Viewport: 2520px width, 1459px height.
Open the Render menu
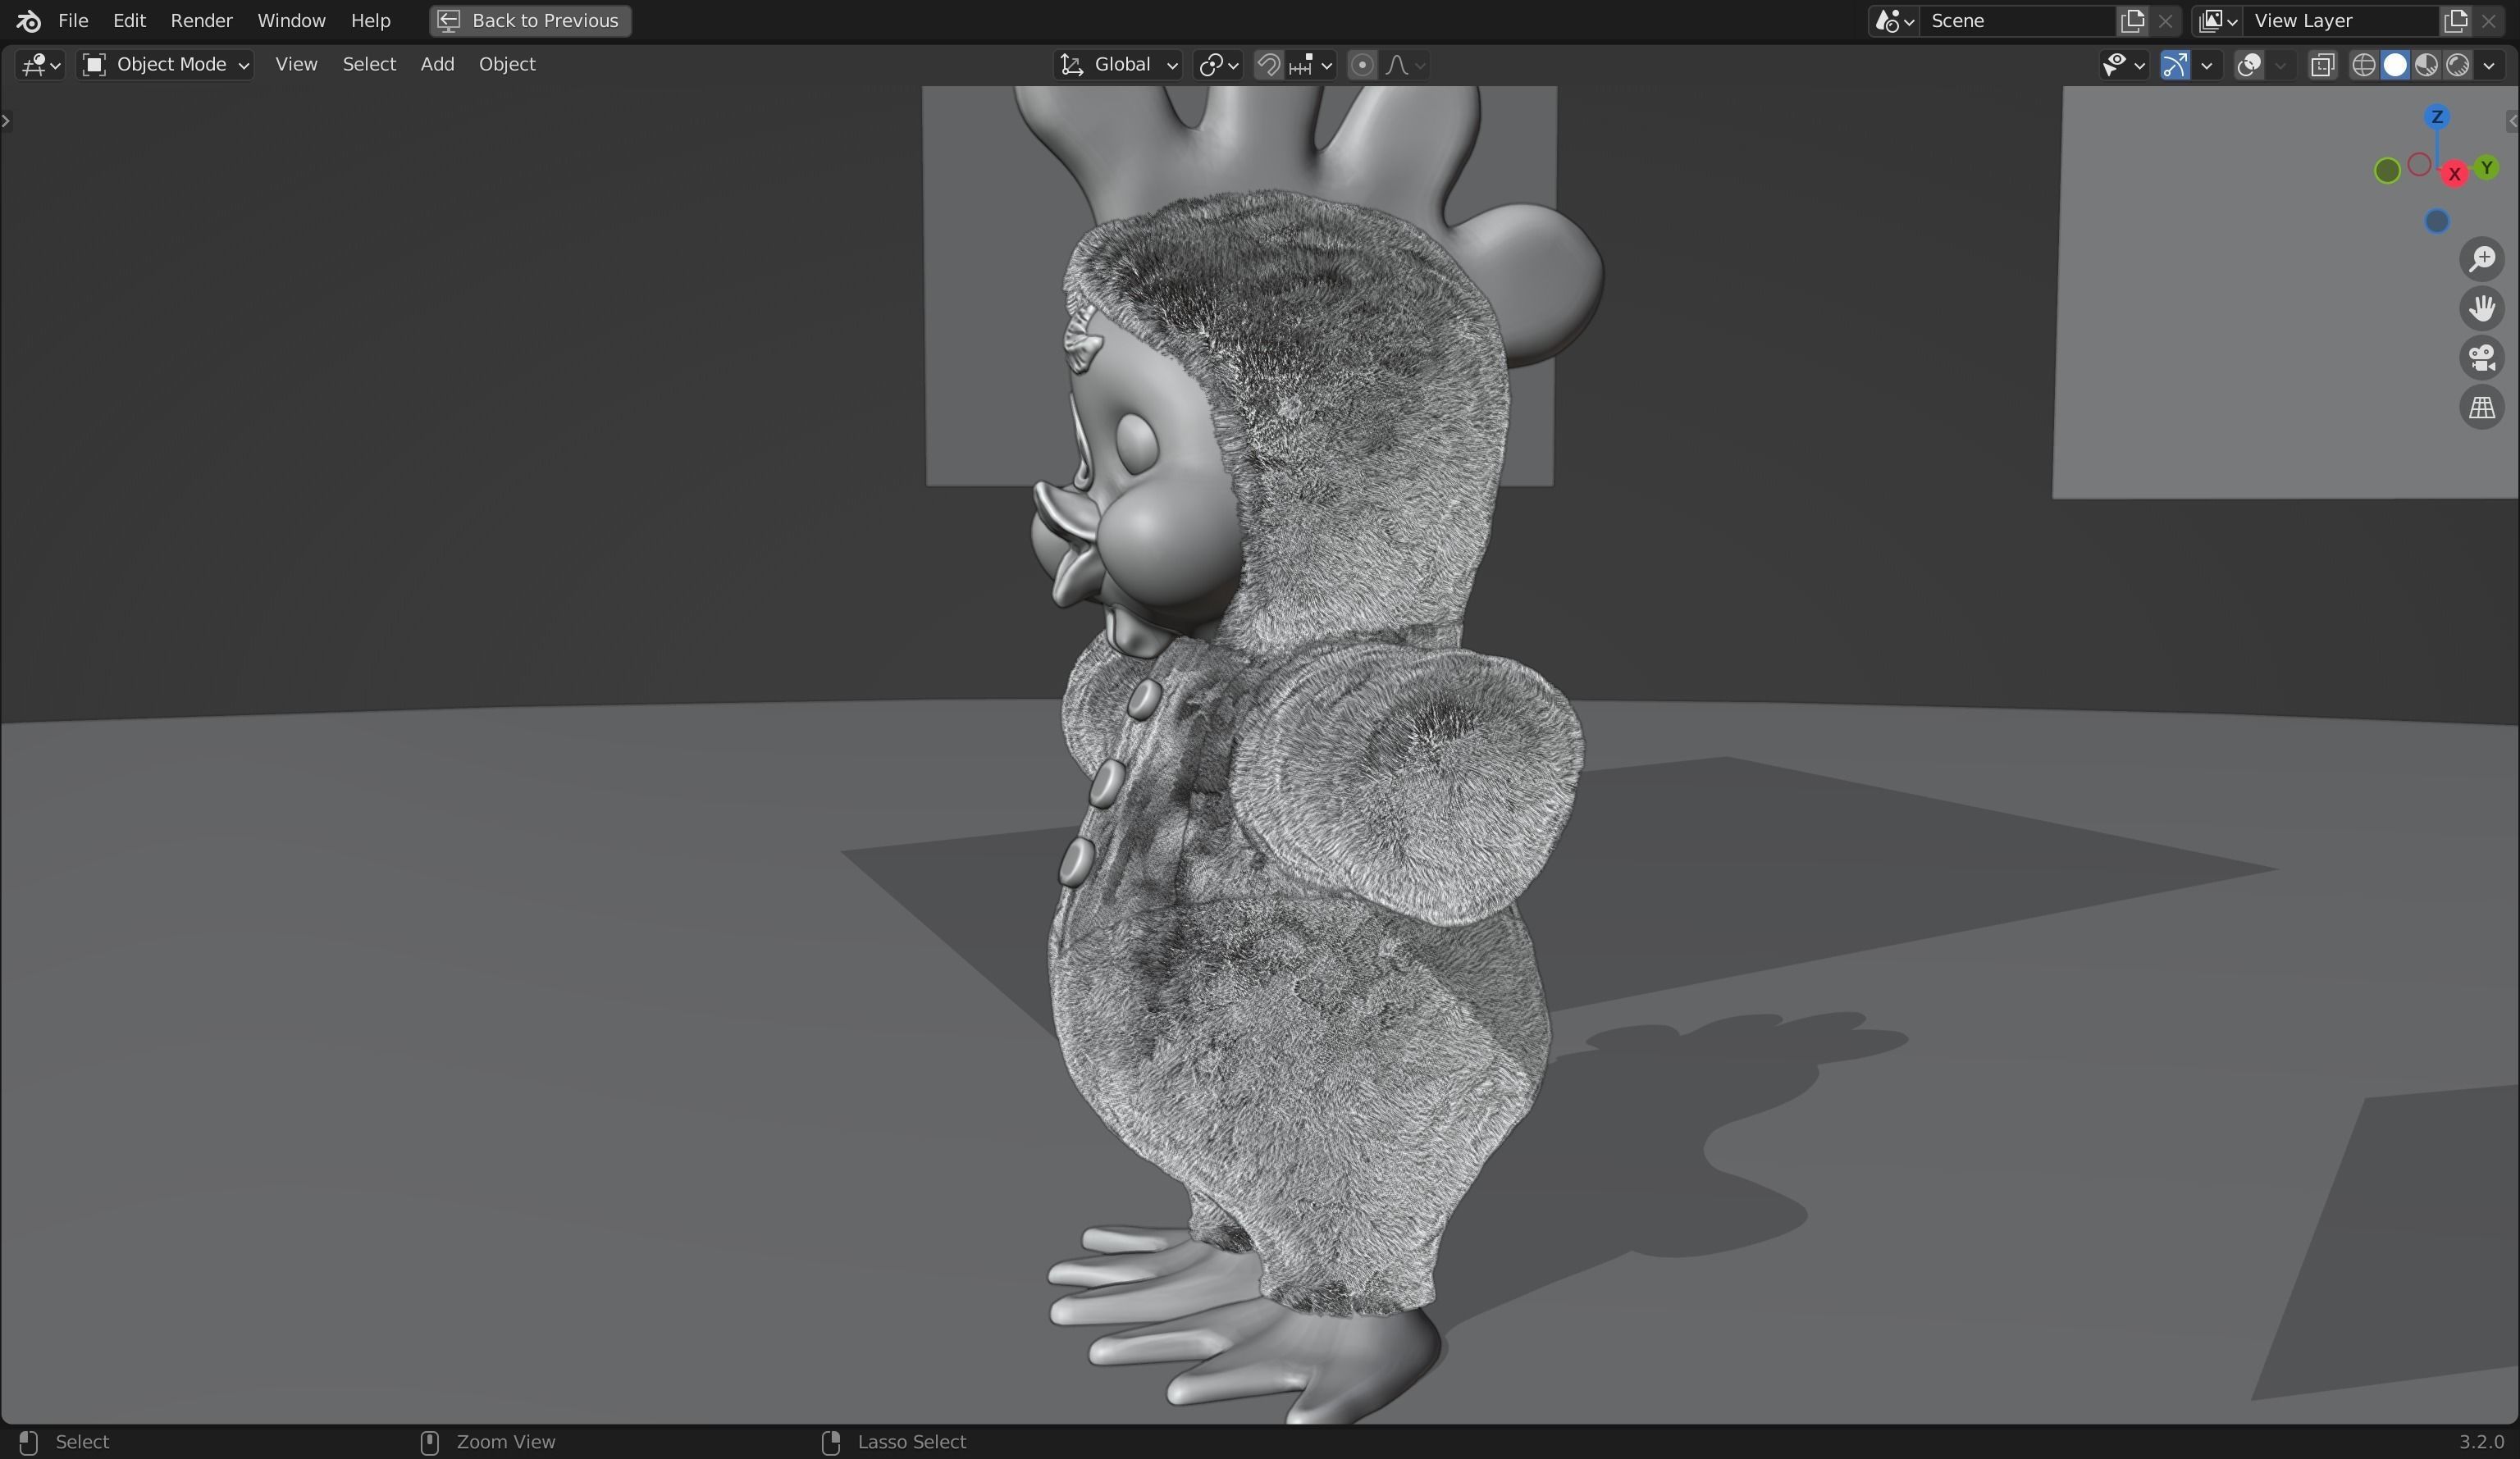201,21
